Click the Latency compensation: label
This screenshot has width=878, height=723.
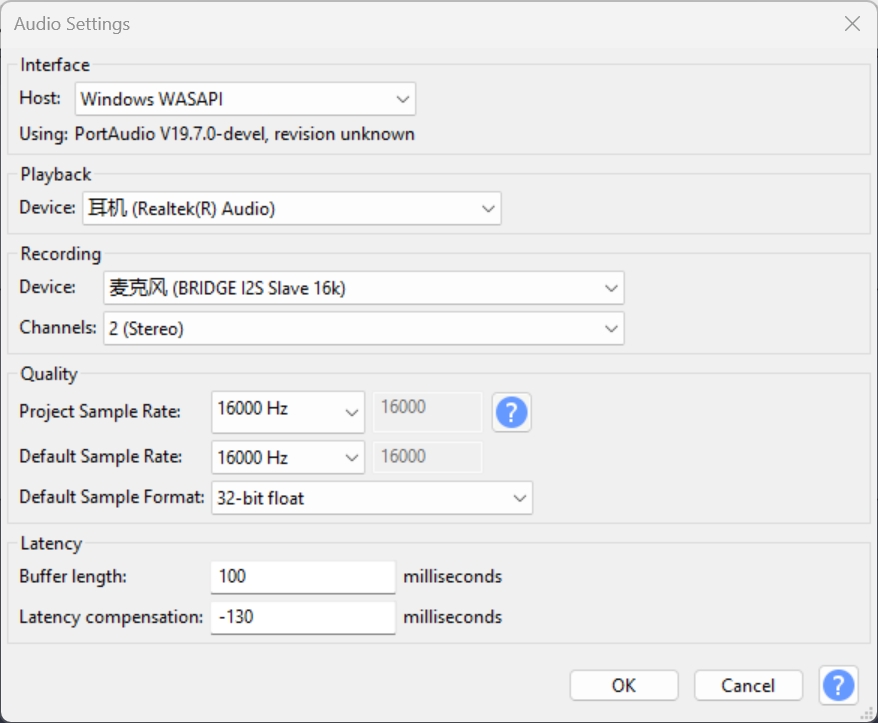point(111,617)
